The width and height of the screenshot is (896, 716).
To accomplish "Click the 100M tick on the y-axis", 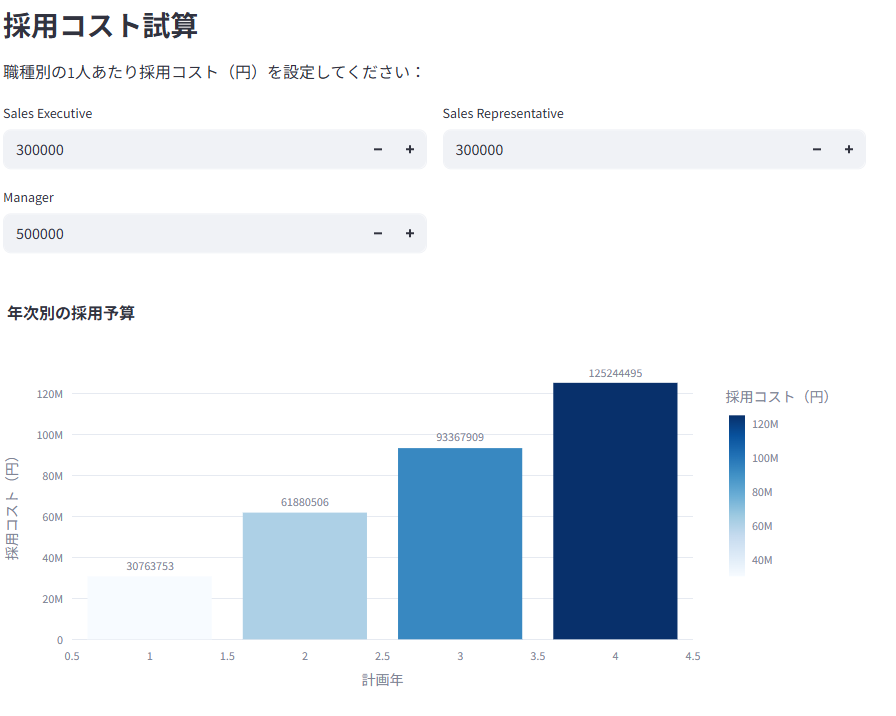I will coord(50,435).
